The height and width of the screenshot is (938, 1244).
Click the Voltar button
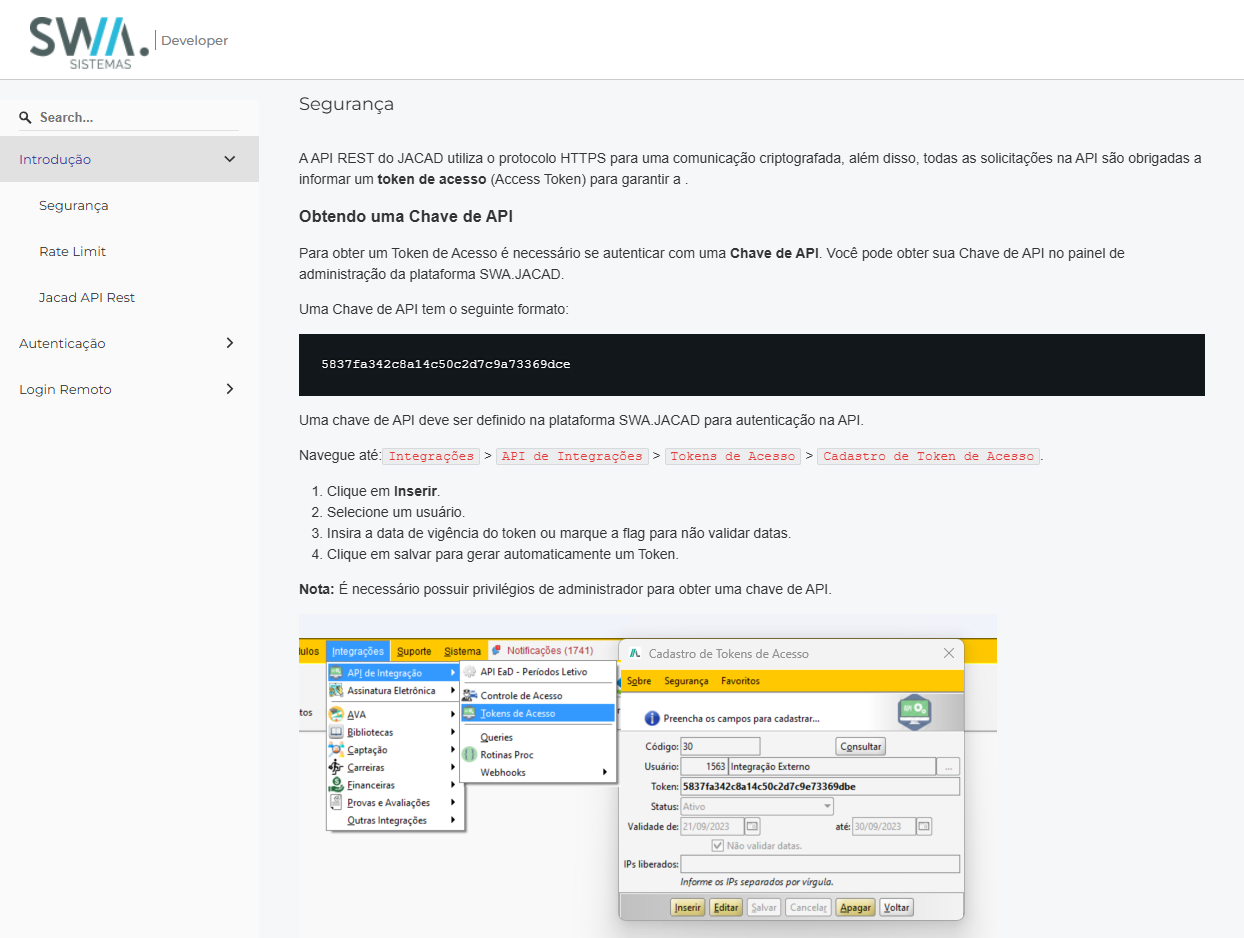pos(897,908)
